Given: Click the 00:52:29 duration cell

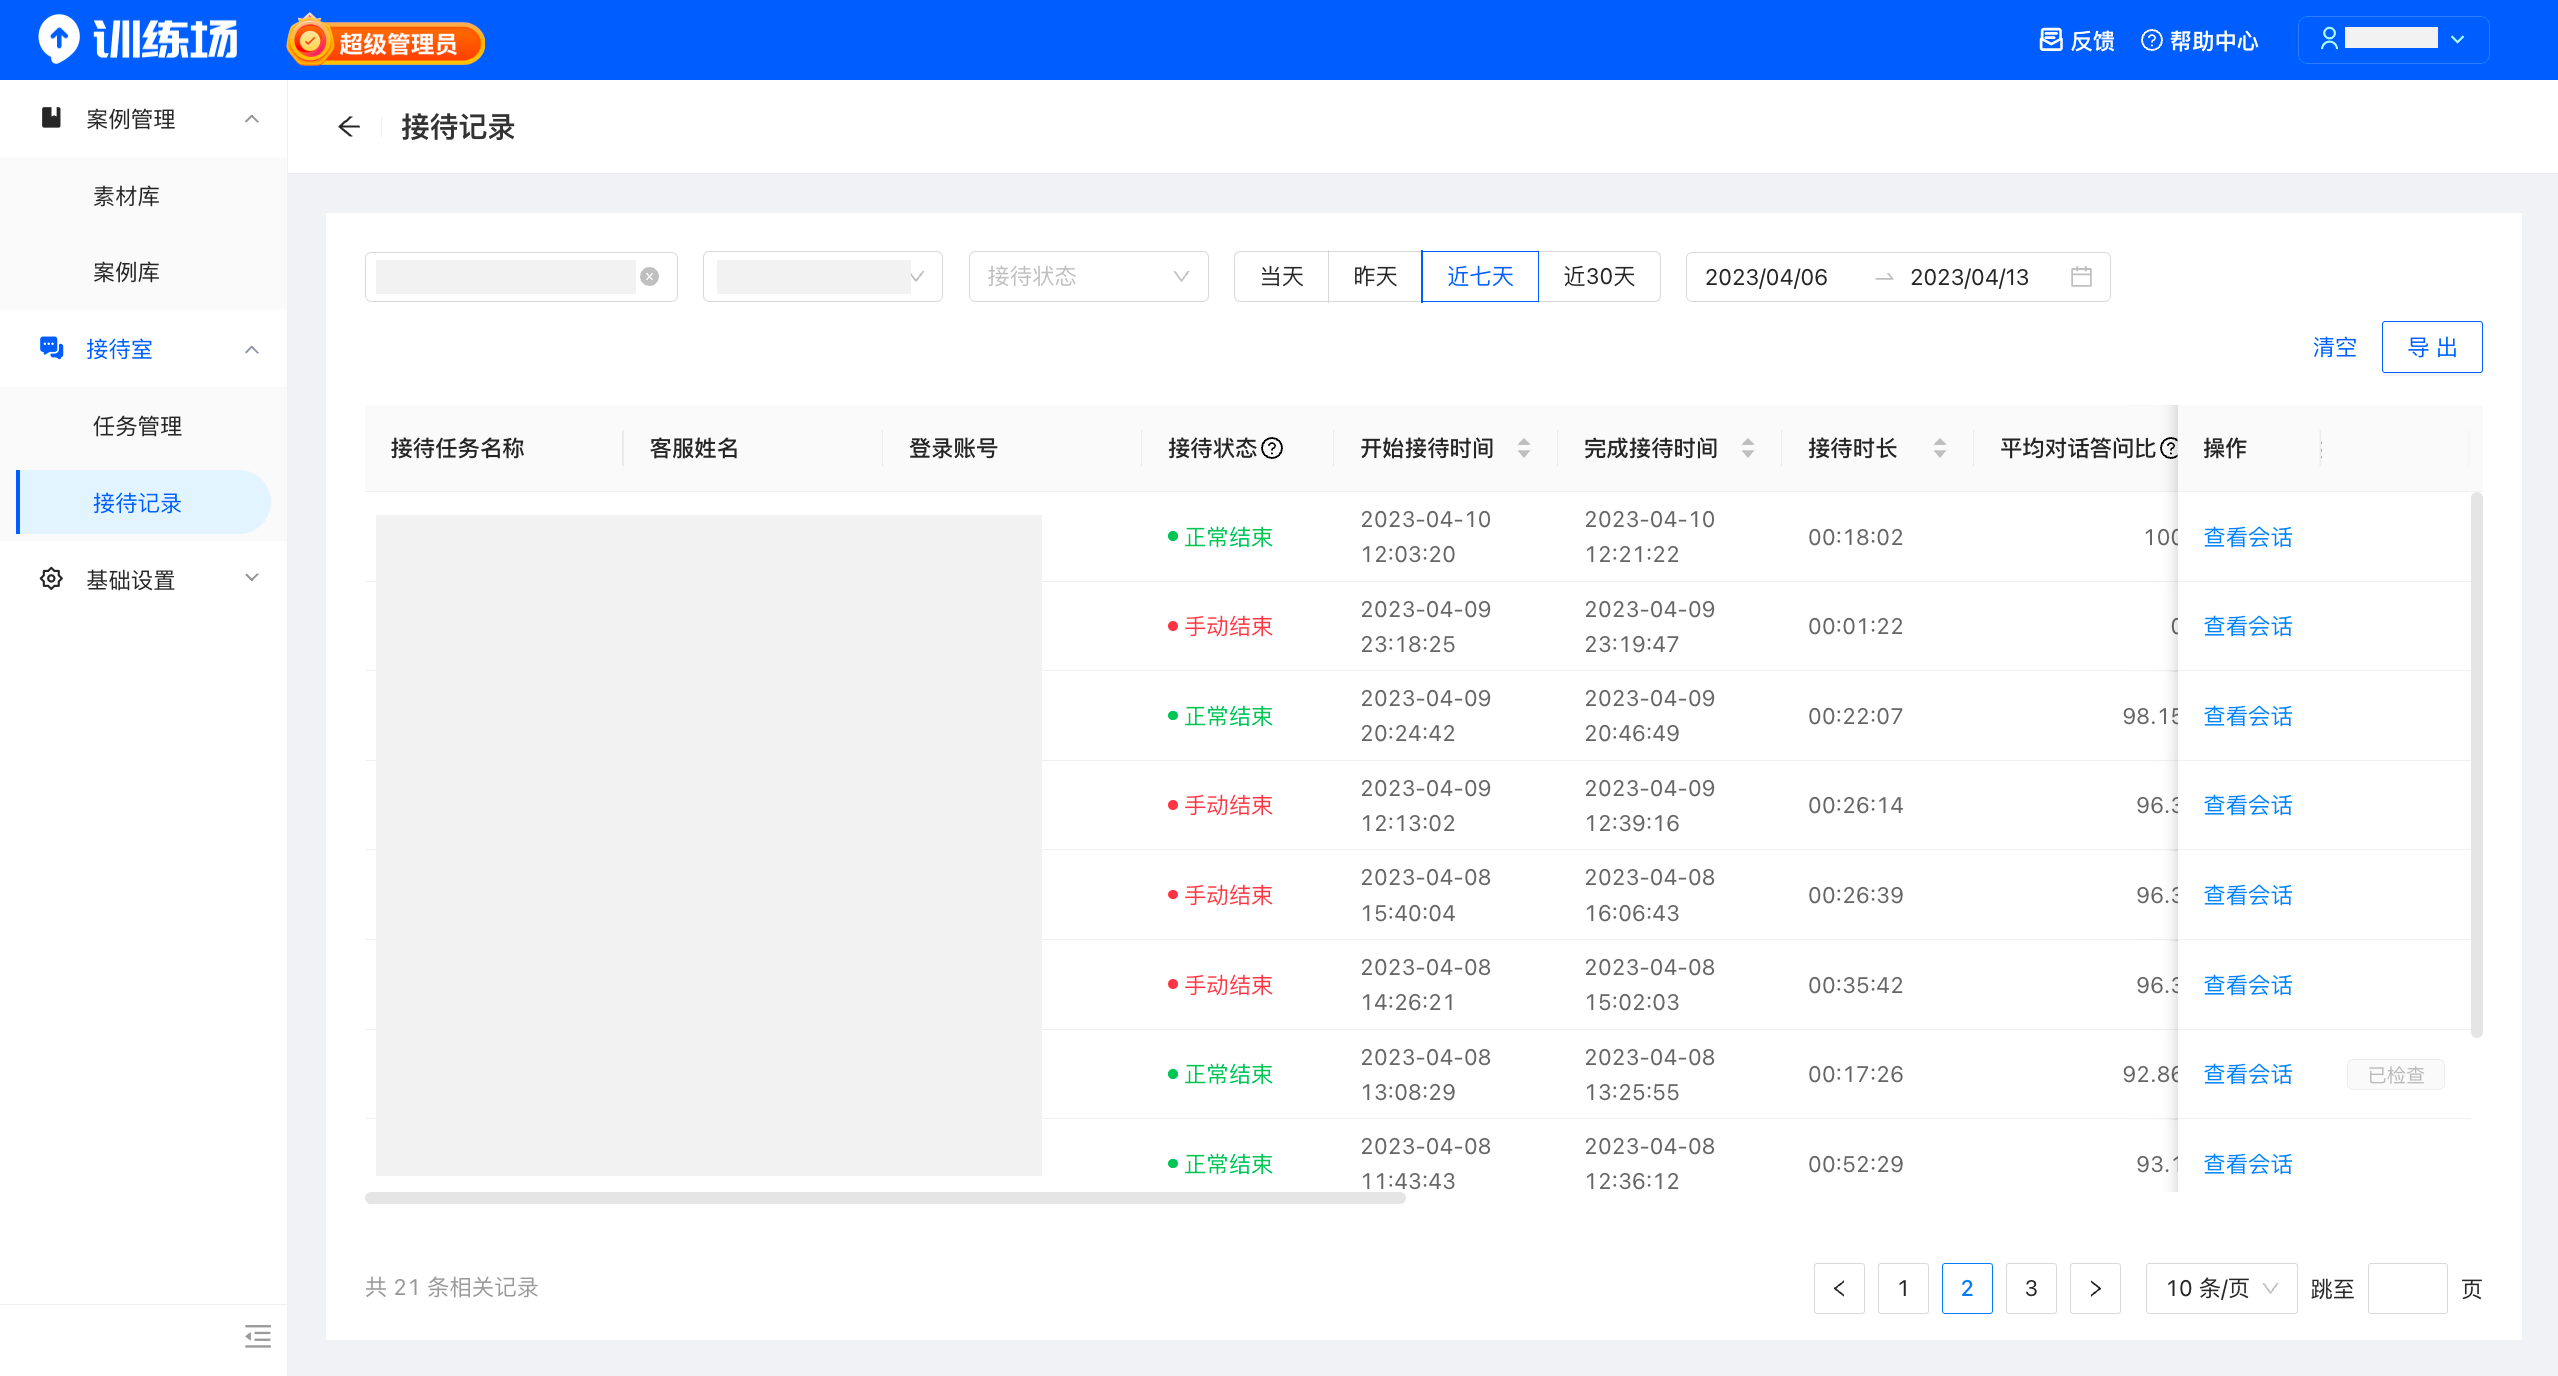Looking at the screenshot, I should pyautogui.click(x=1855, y=1164).
